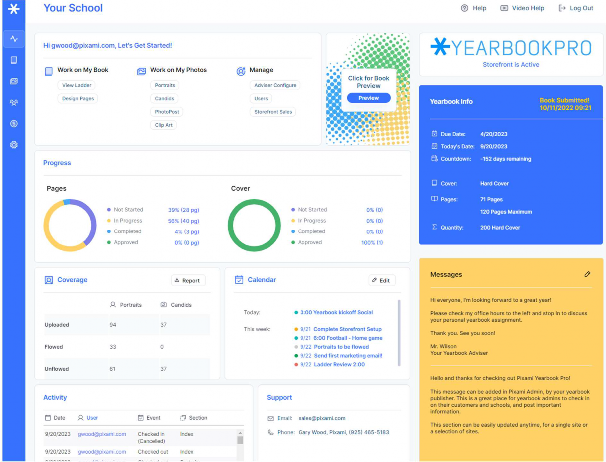Screen dimensions: 606x462
Task: Open the Portraits button
Action: pyautogui.click(x=165, y=85)
